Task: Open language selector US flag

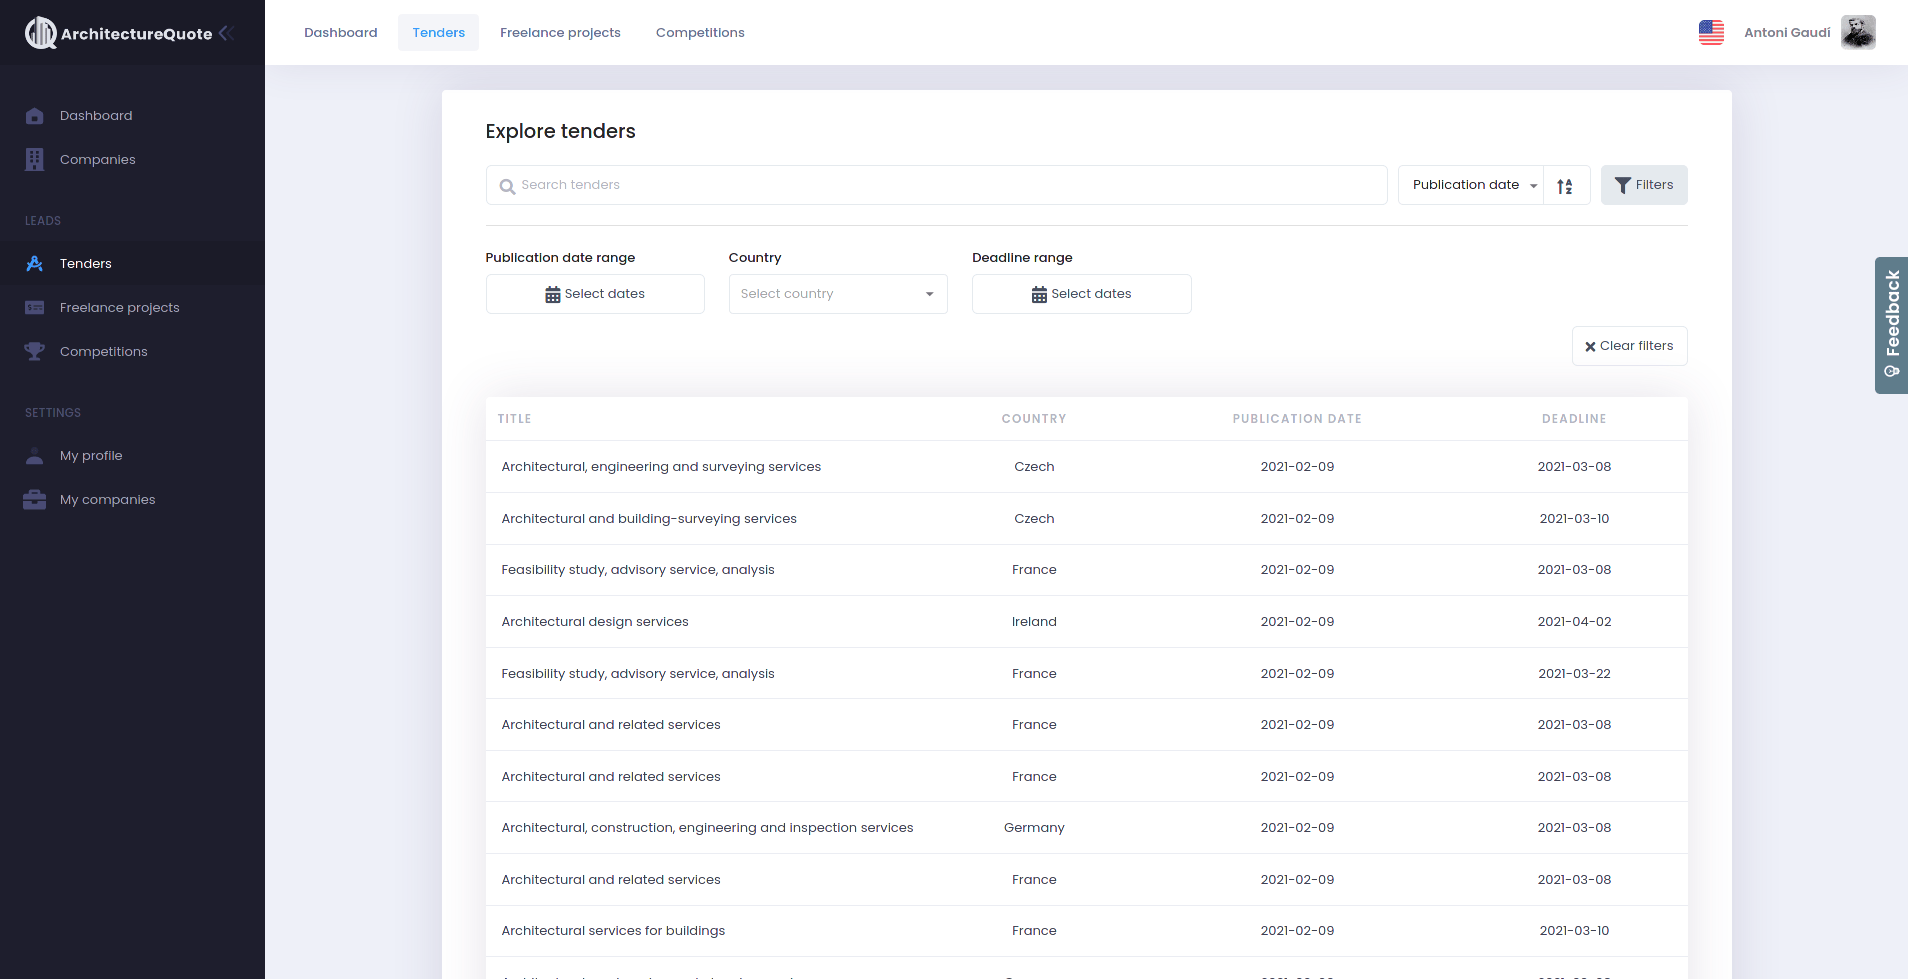Action: coord(1711,33)
